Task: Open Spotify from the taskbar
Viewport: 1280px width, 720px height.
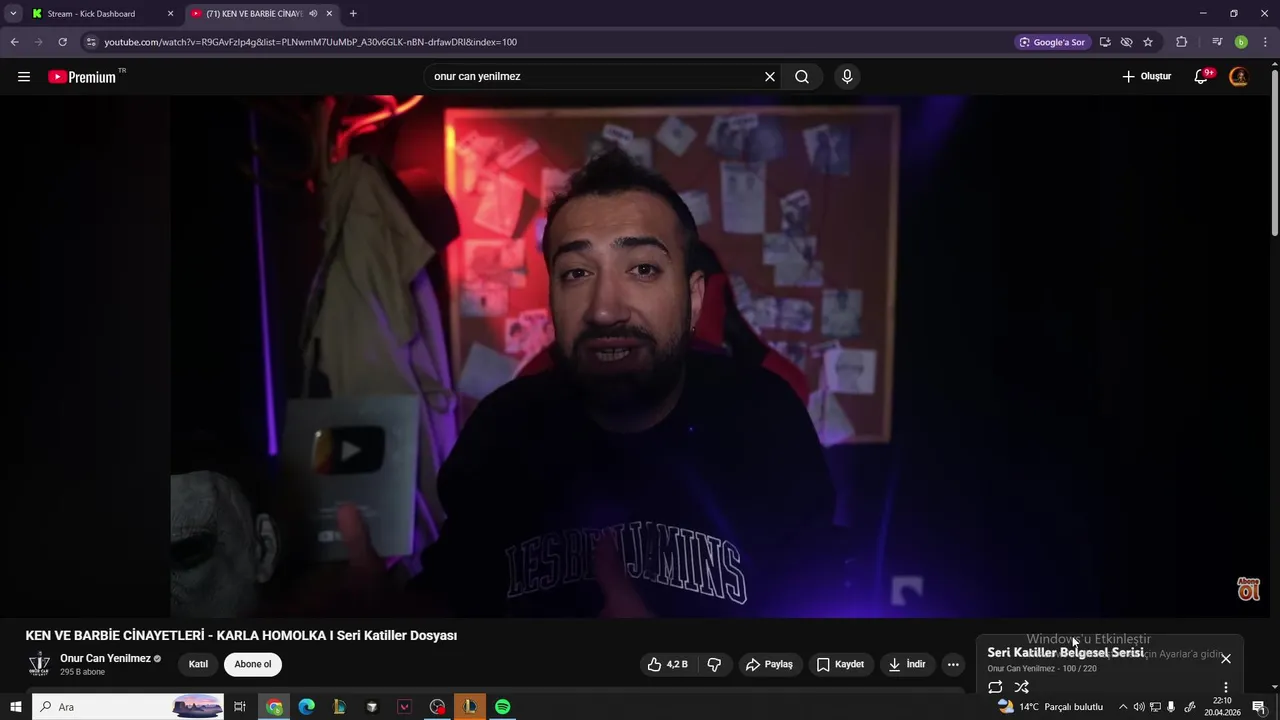Action: click(x=503, y=707)
